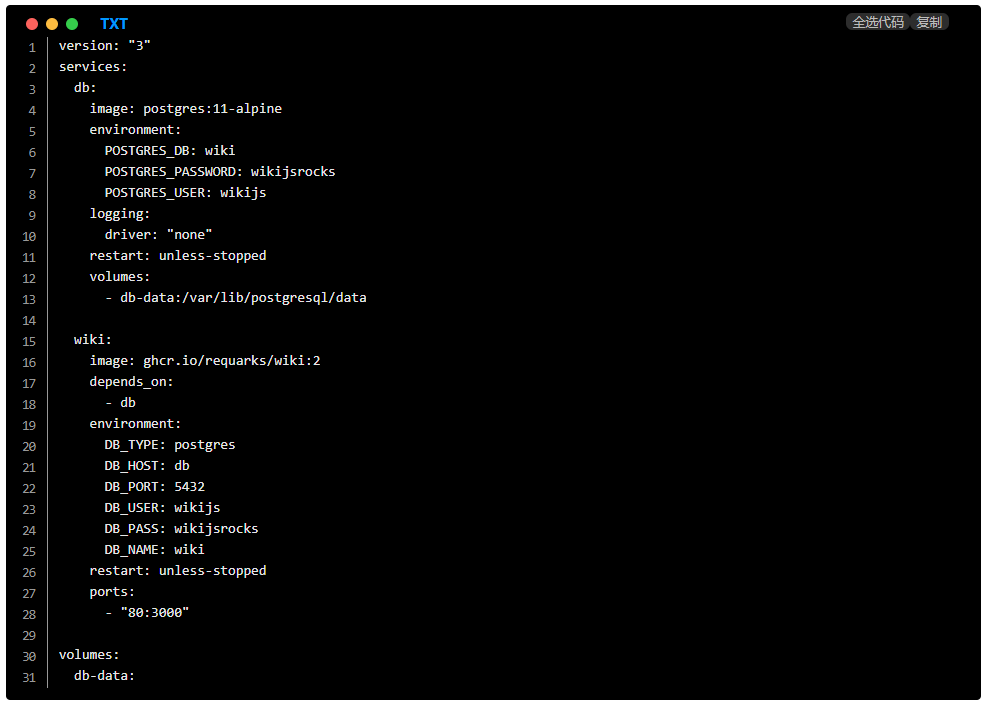Click the final db-data: line
Viewport: 988px width, 707px height.
click(104, 676)
